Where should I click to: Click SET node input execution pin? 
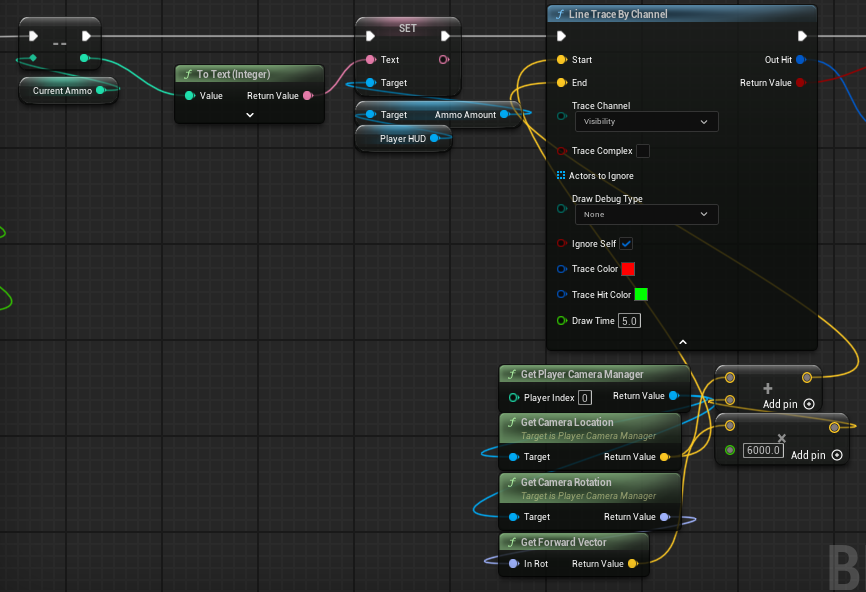[371, 36]
